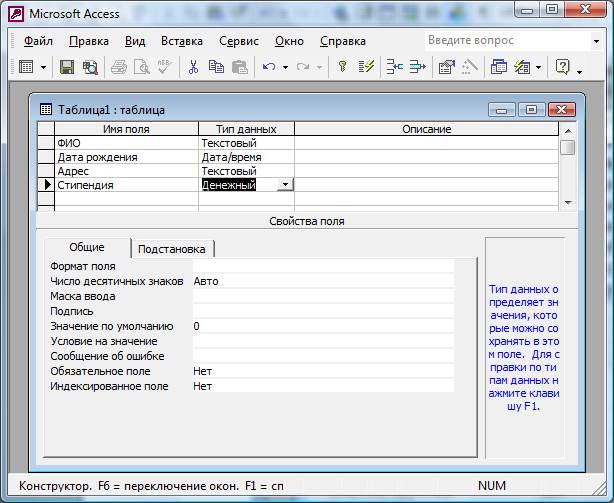
Task: Click the New Object icon
Action: point(522,67)
